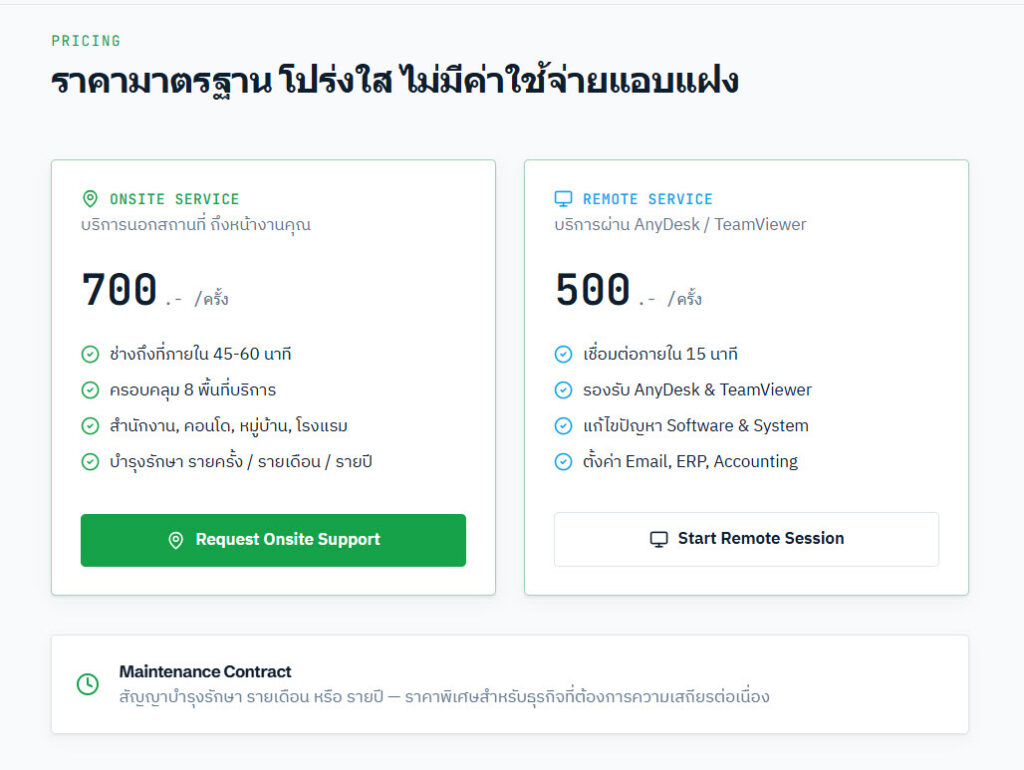Click the clock icon beside Maintenance Contract
Image resolution: width=1024 pixels, height=770 pixels.
[88, 684]
